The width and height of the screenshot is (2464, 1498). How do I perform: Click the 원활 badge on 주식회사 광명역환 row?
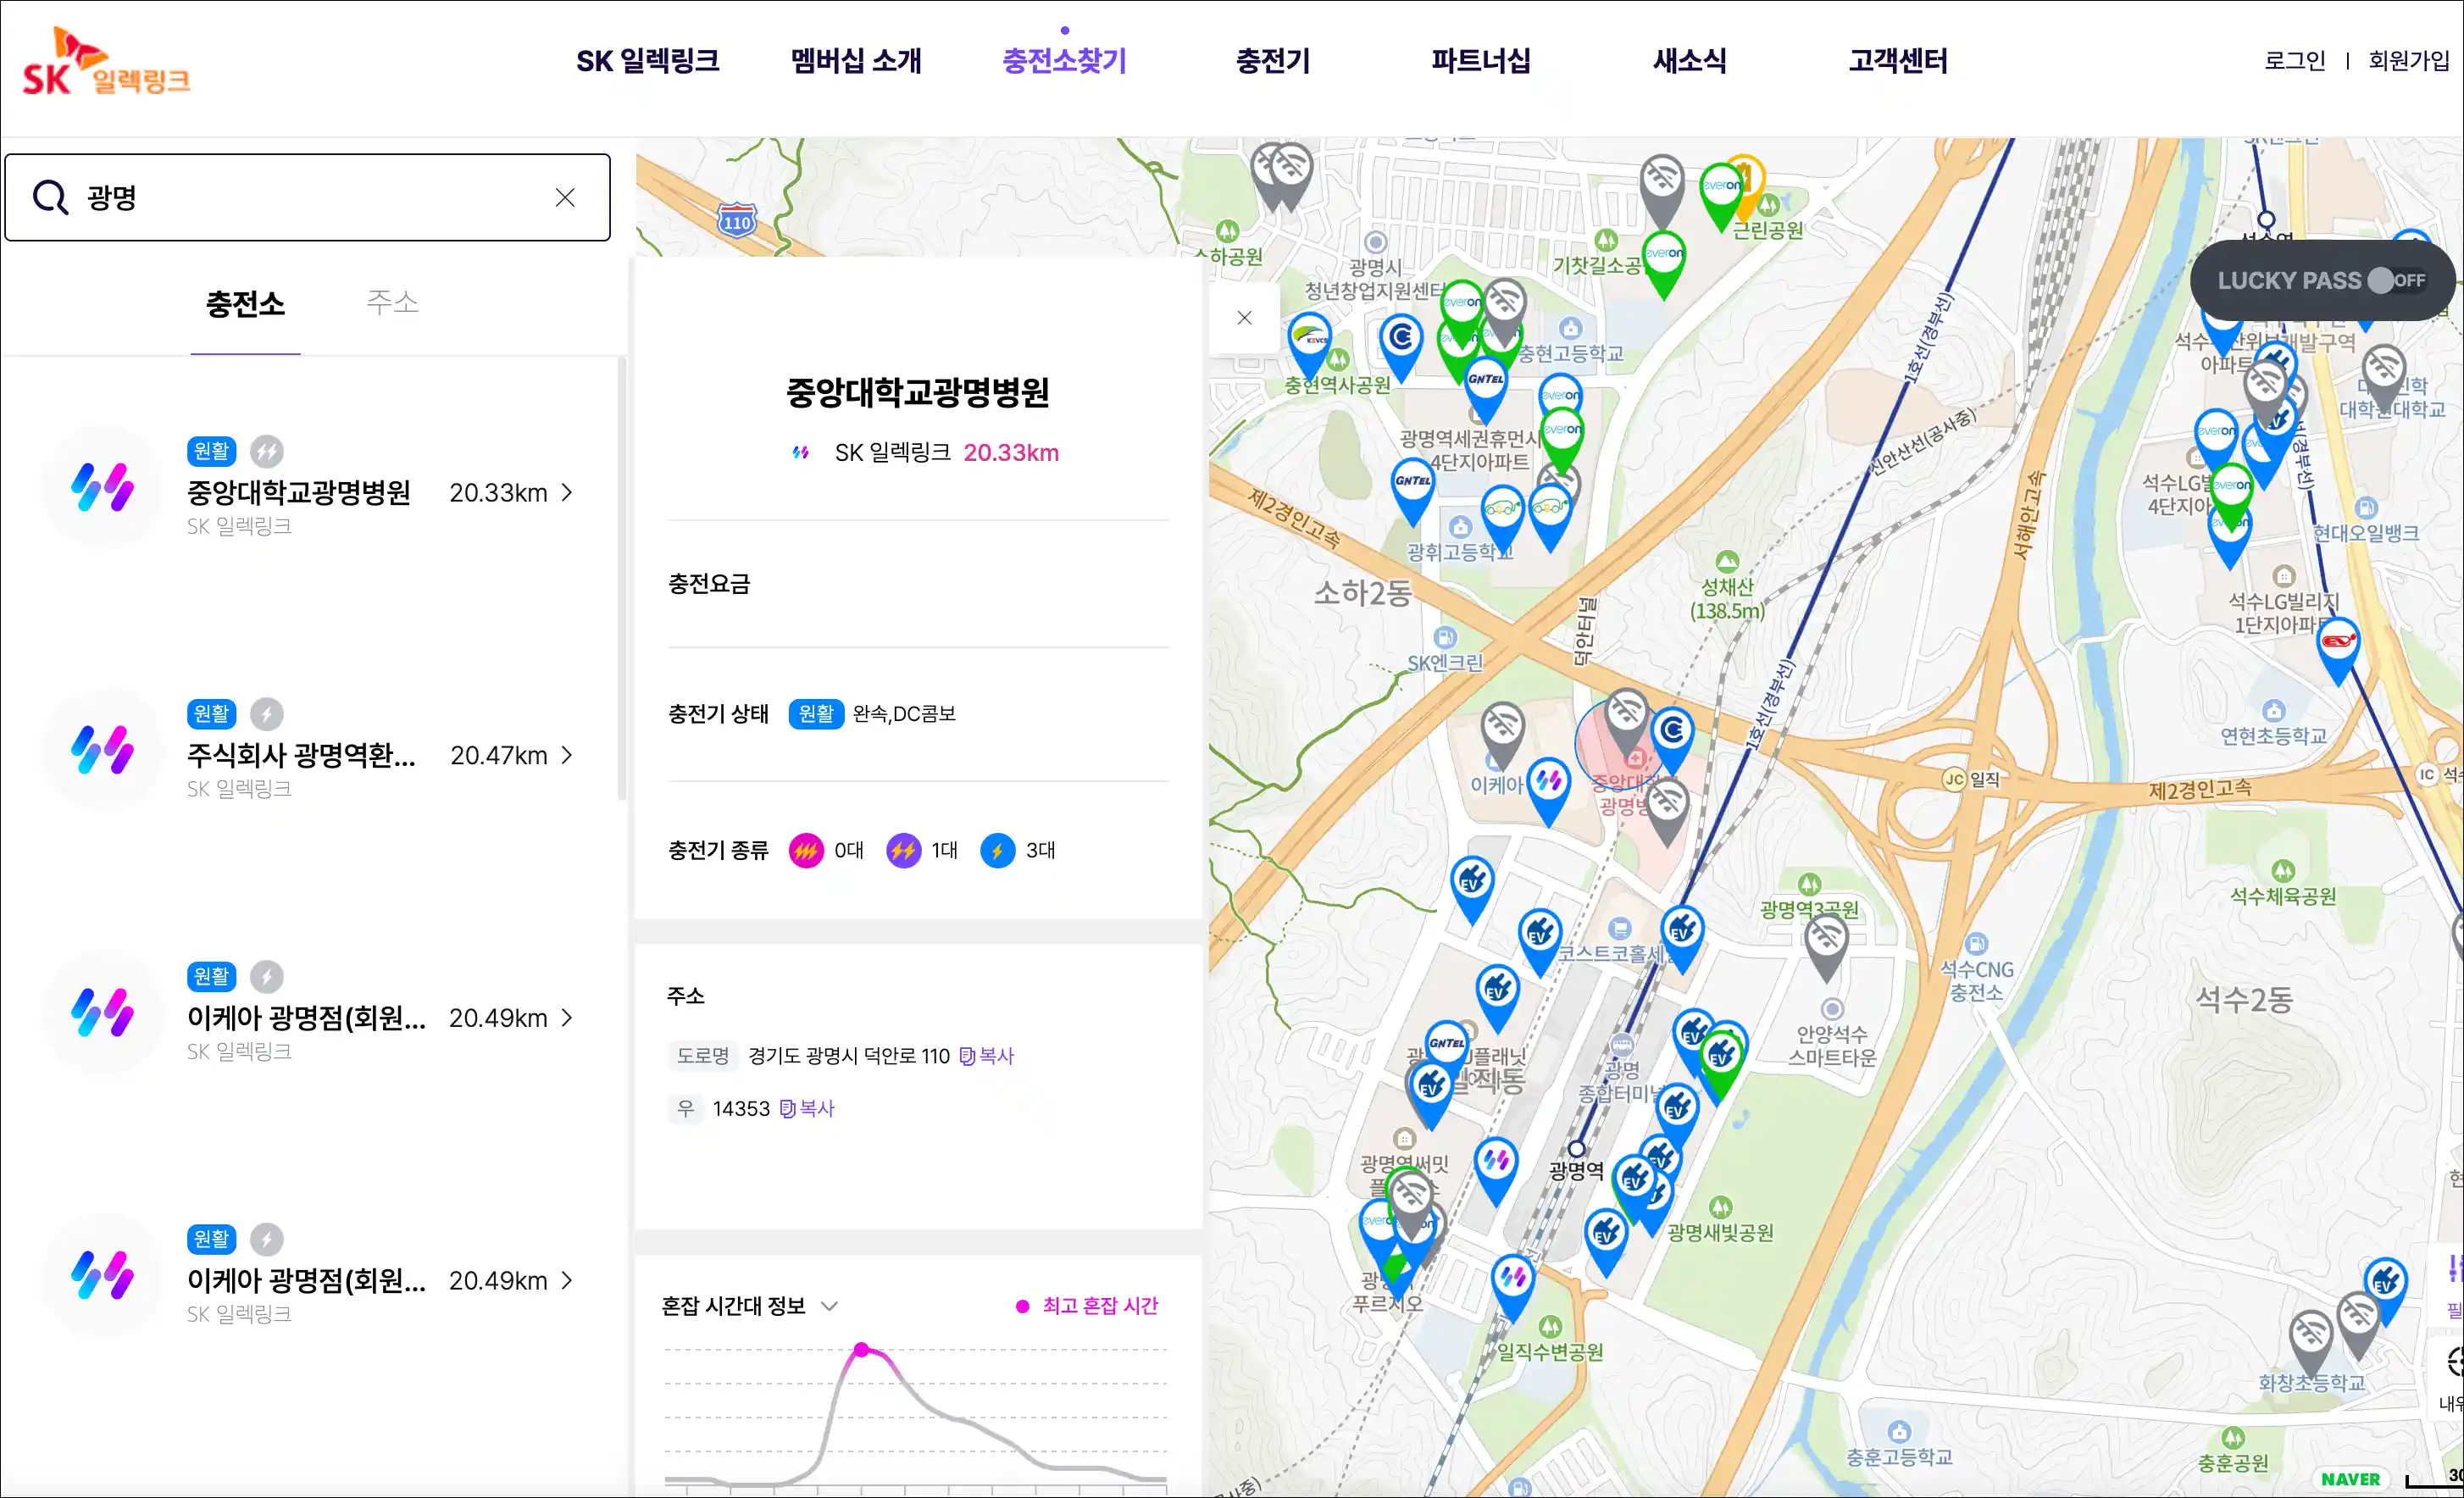pyautogui.click(x=211, y=714)
